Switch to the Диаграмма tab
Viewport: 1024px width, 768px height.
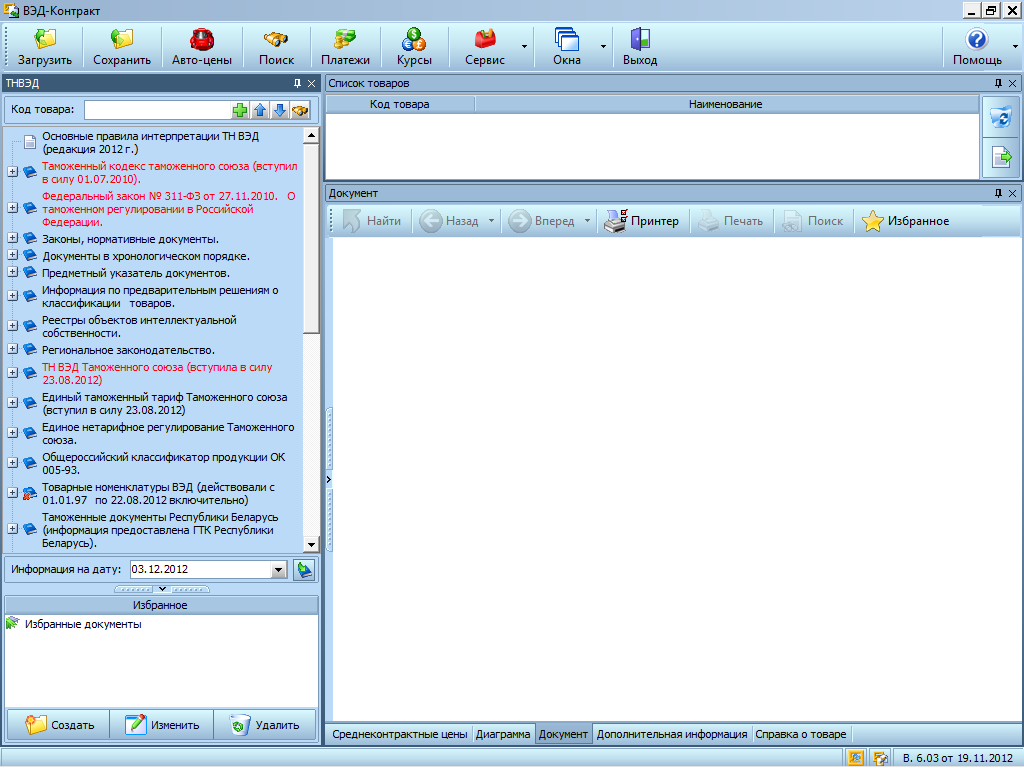pyautogui.click(x=503, y=734)
